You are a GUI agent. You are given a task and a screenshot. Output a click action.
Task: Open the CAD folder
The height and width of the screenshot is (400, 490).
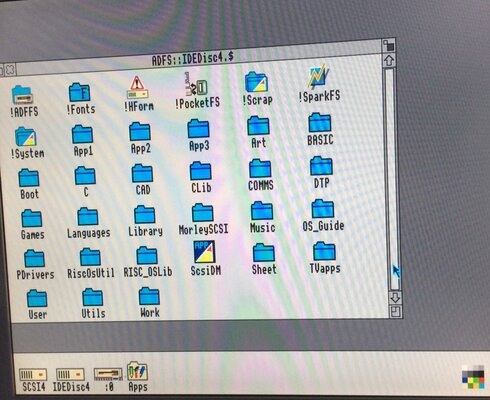142,173
